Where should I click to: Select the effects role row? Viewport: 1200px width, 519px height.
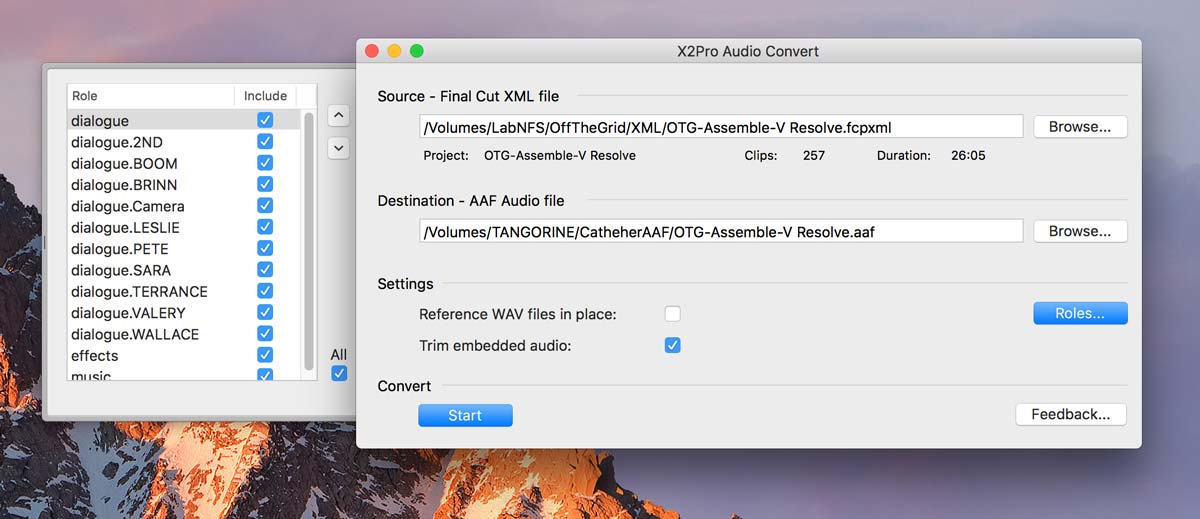[x=183, y=355]
